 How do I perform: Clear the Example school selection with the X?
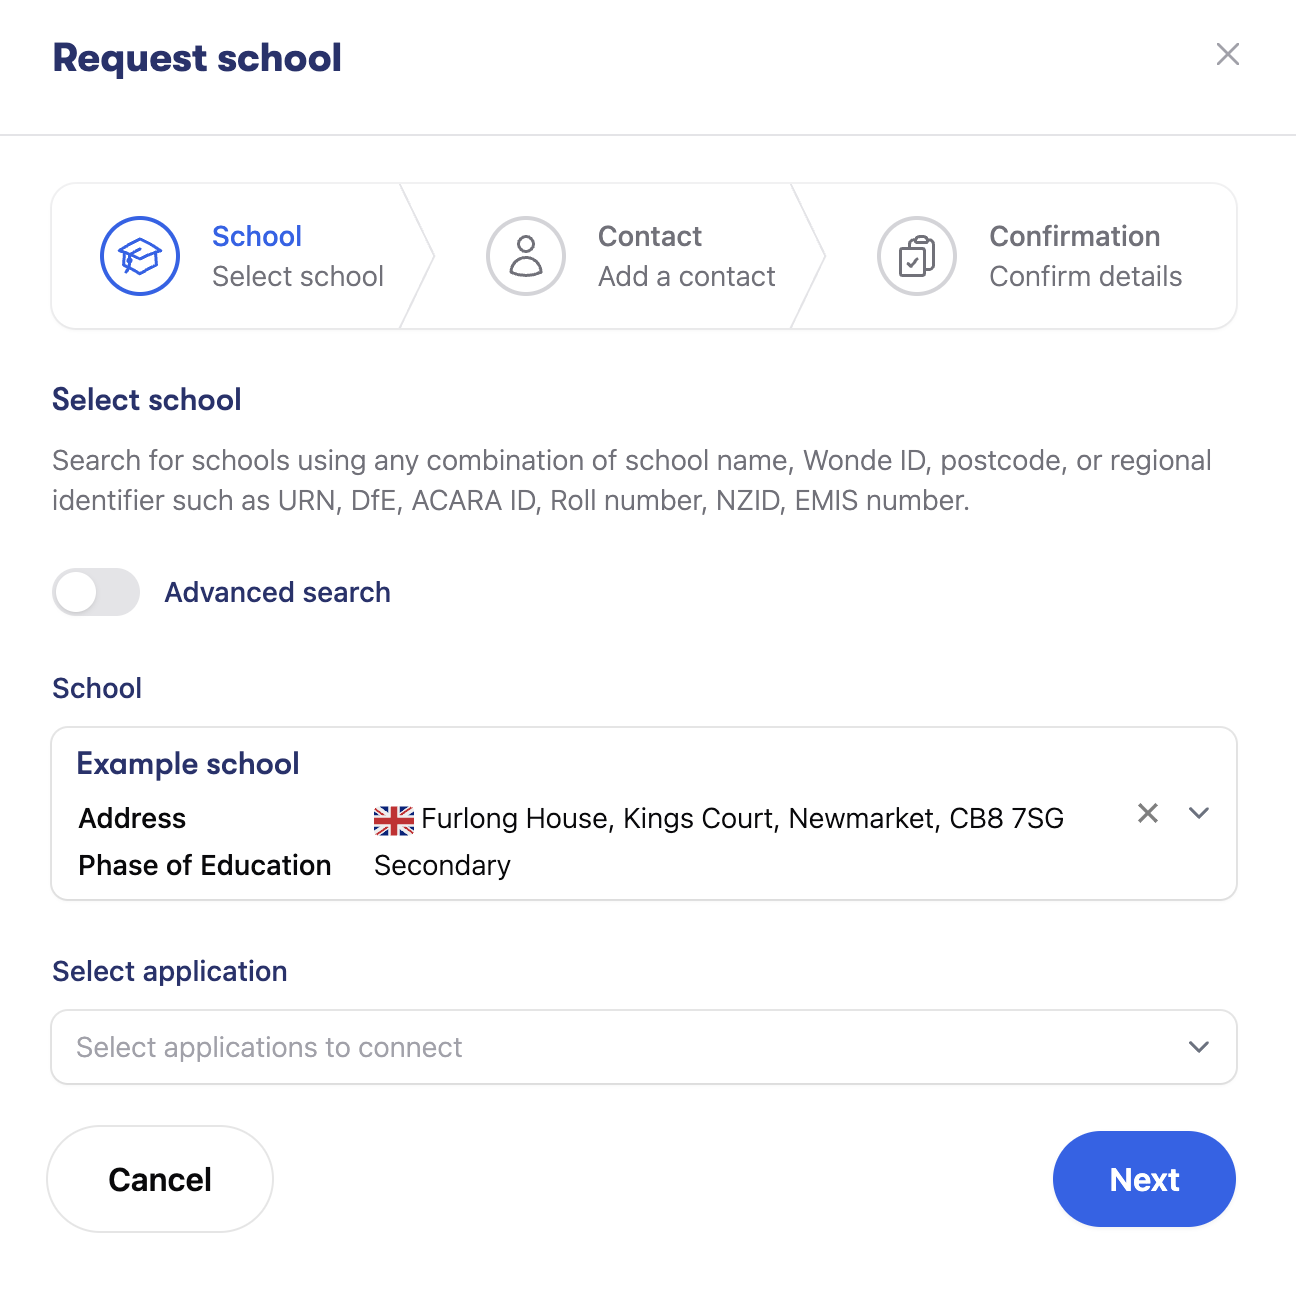tap(1147, 813)
